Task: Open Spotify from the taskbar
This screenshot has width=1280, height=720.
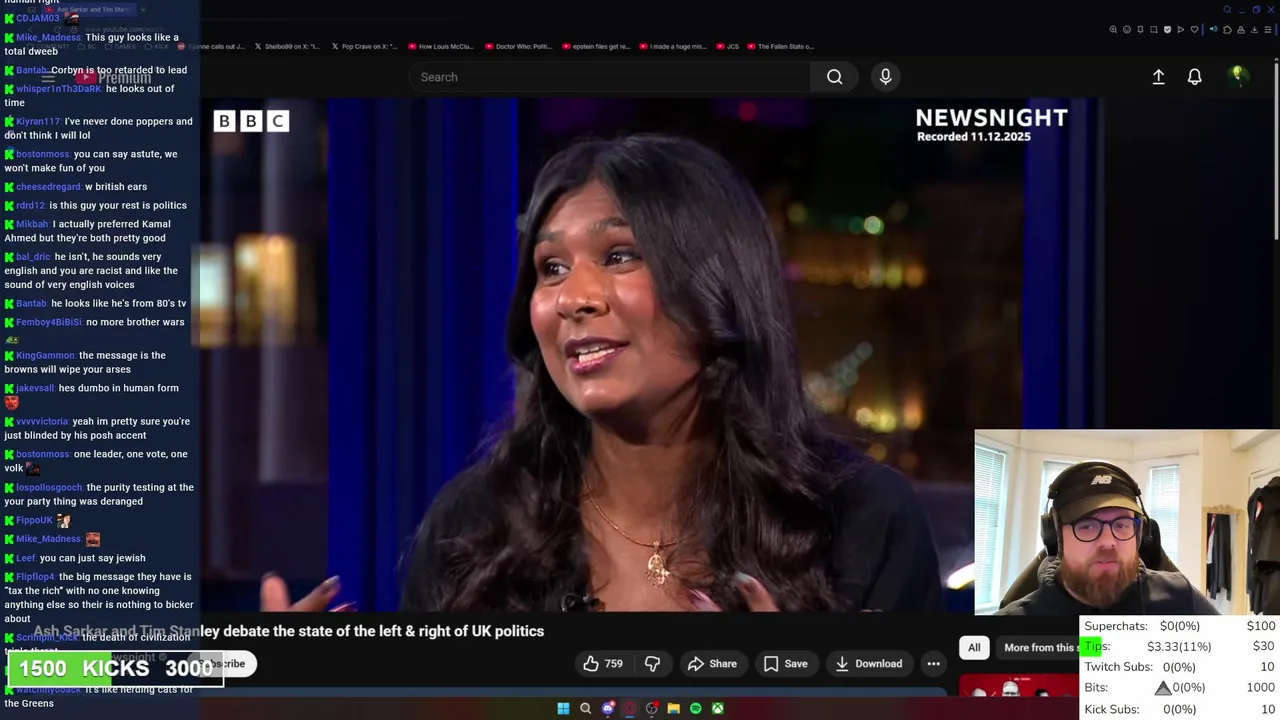Action: [696, 708]
